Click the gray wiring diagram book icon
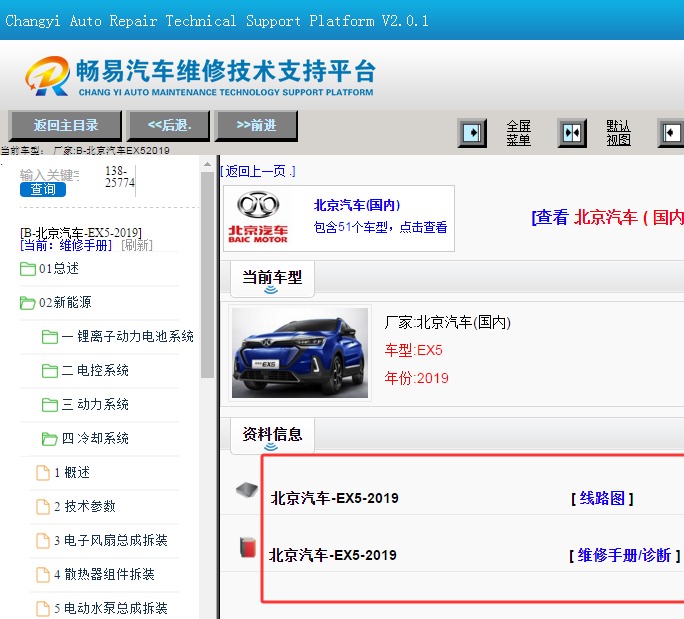Viewport: 684px width, 619px height. (247, 490)
